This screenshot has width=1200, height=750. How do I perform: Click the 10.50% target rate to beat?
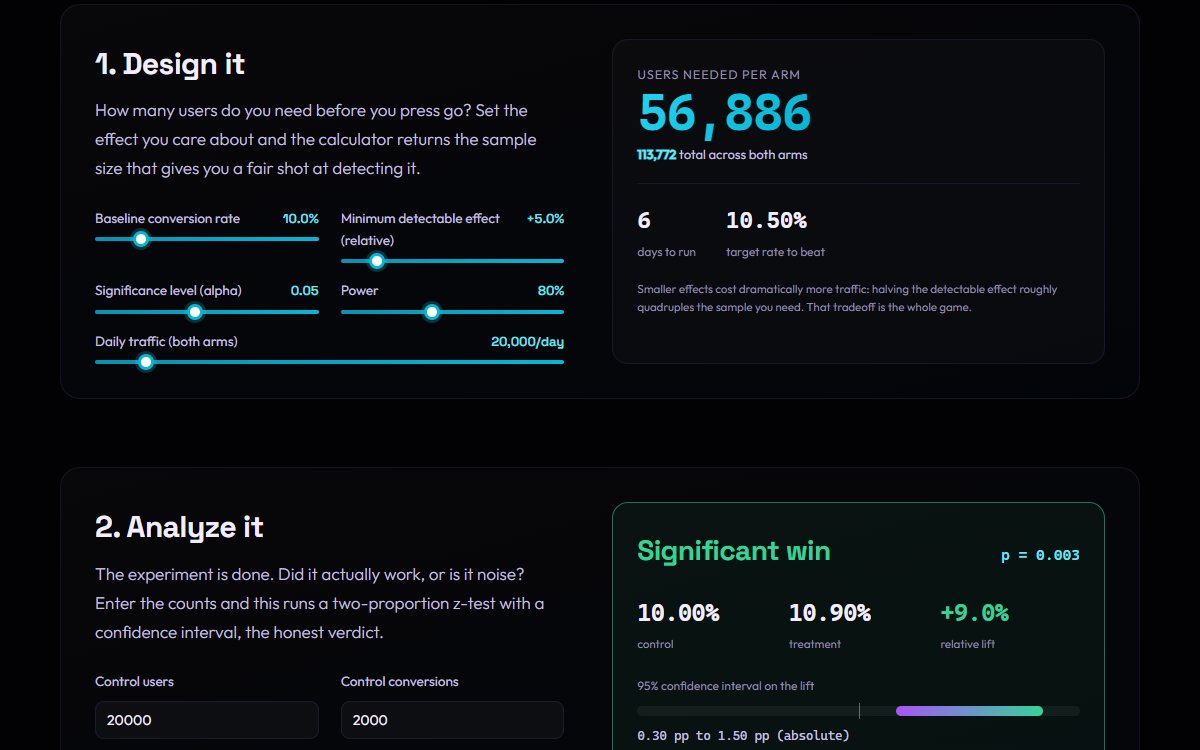click(767, 220)
